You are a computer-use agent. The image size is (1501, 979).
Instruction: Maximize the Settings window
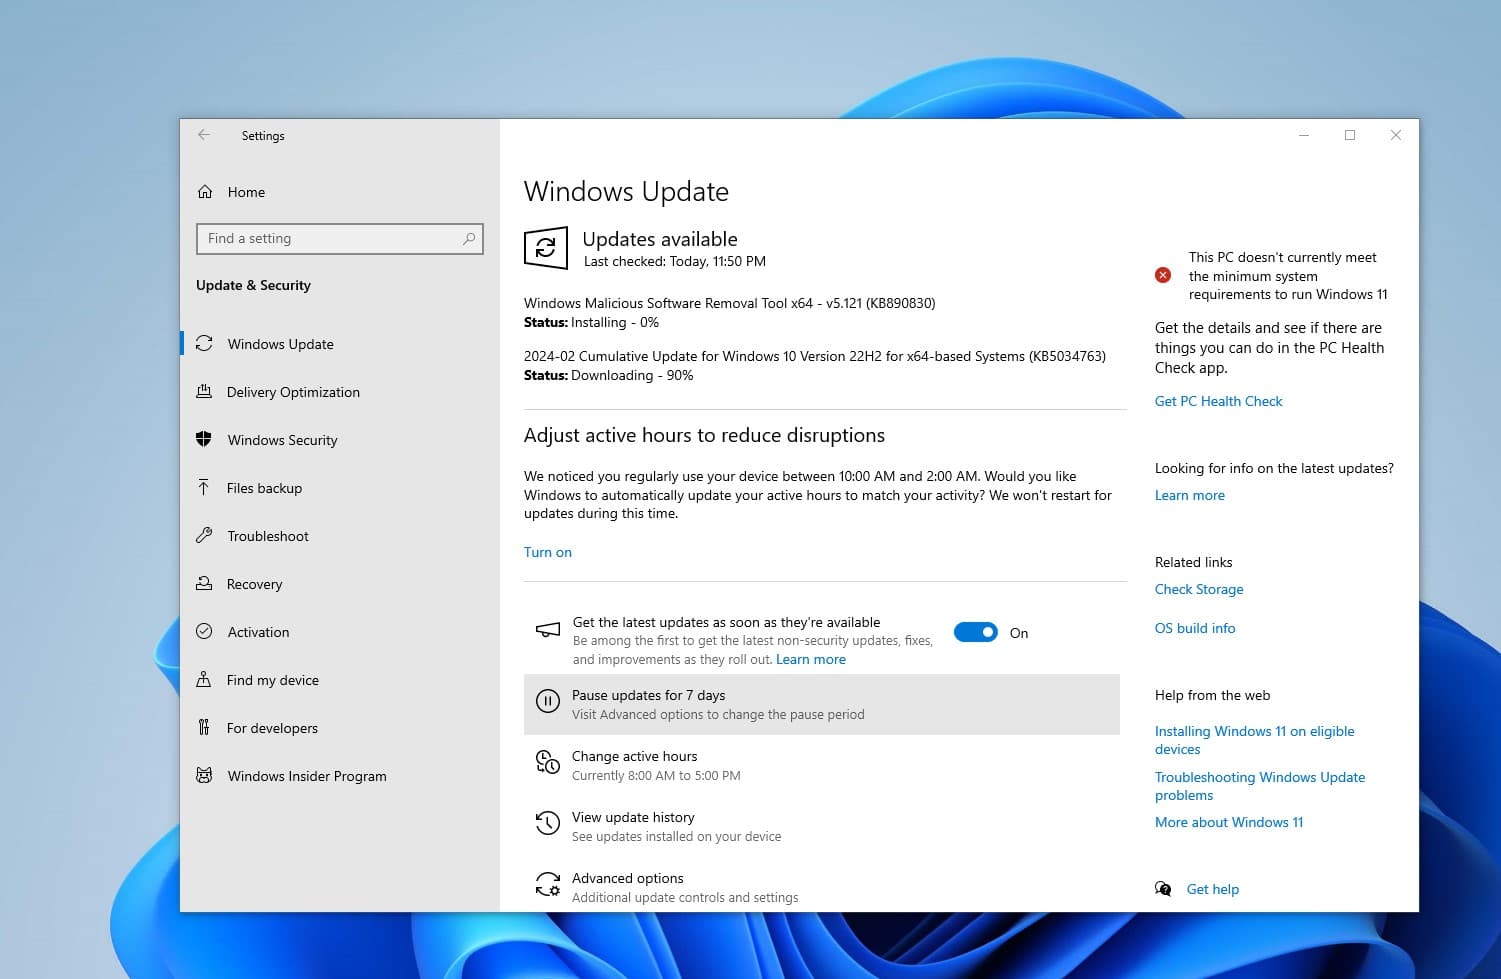1350,135
